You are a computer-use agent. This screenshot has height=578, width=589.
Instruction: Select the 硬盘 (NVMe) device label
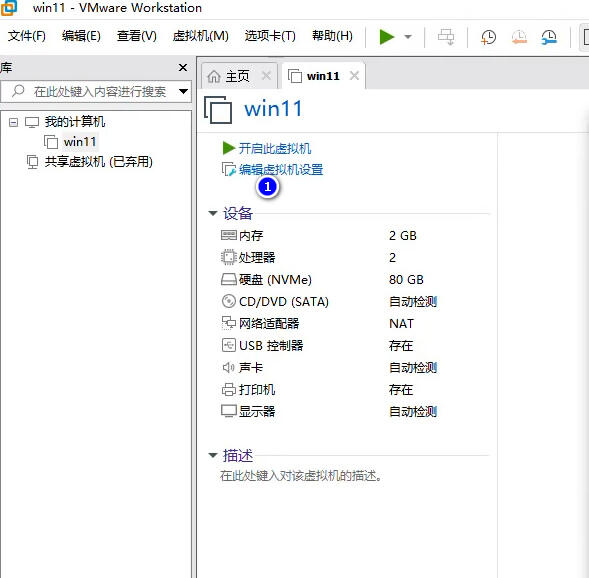pos(275,279)
